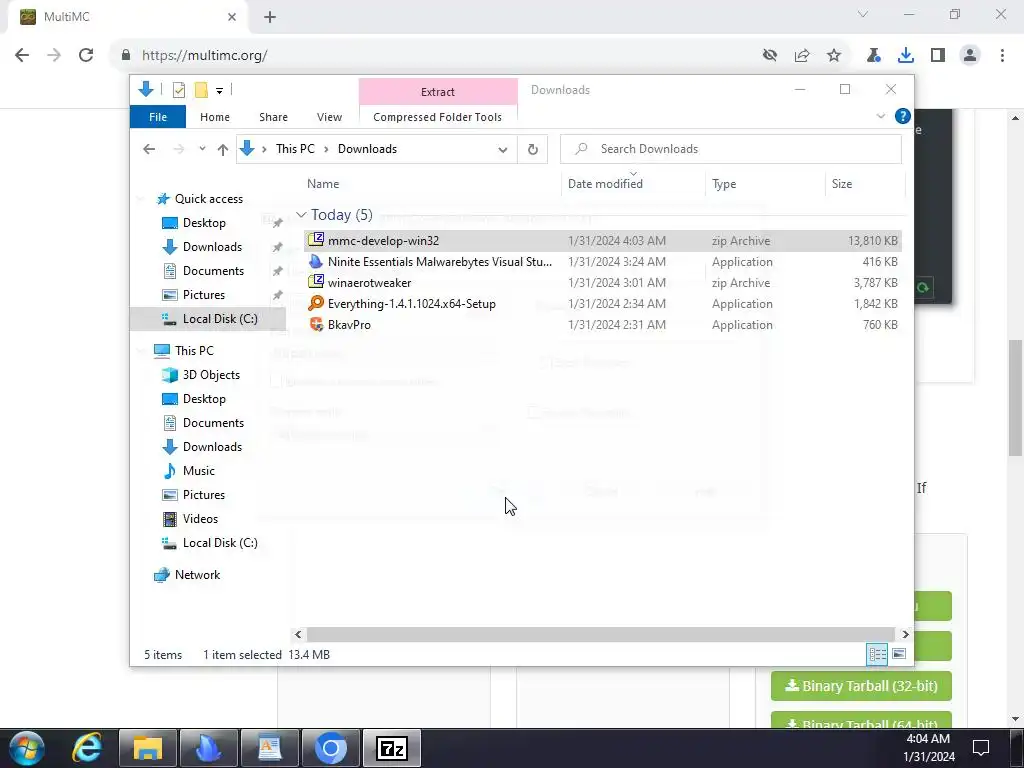Select the Everything-1.4.1.1024.x64-Setup installer icon
1024x768 pixels.
[x=316, y=303]
